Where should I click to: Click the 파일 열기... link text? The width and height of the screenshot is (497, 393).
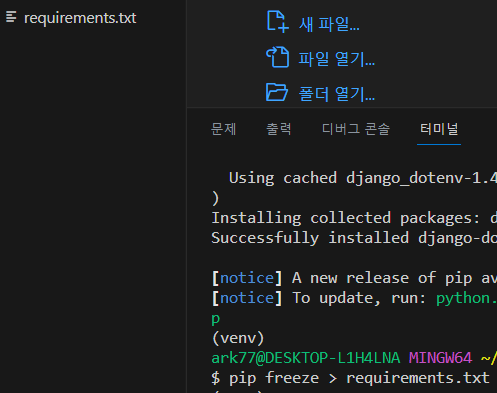336,59
